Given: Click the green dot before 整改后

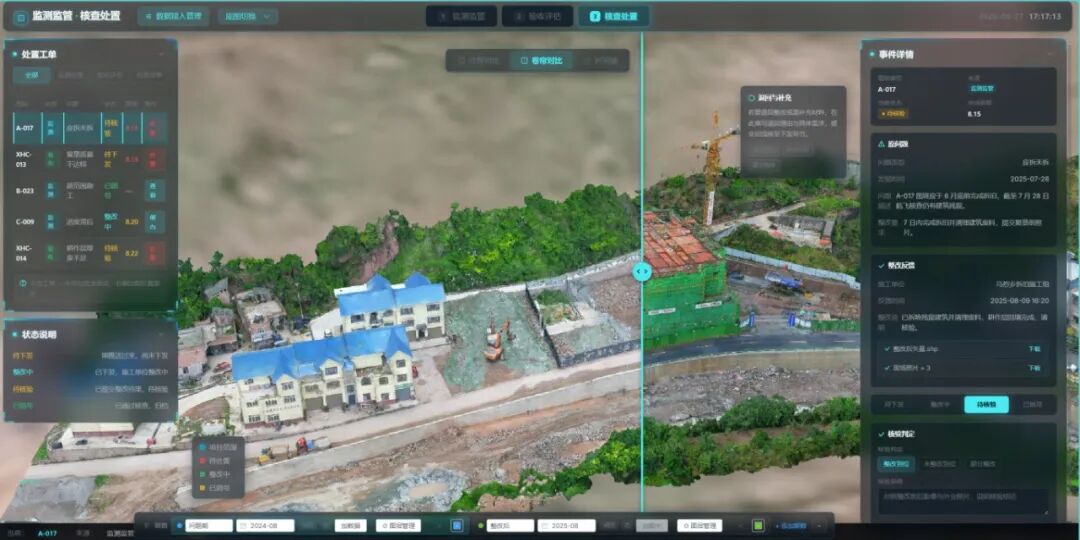Looking at the screenshot, I should (481, 526).
